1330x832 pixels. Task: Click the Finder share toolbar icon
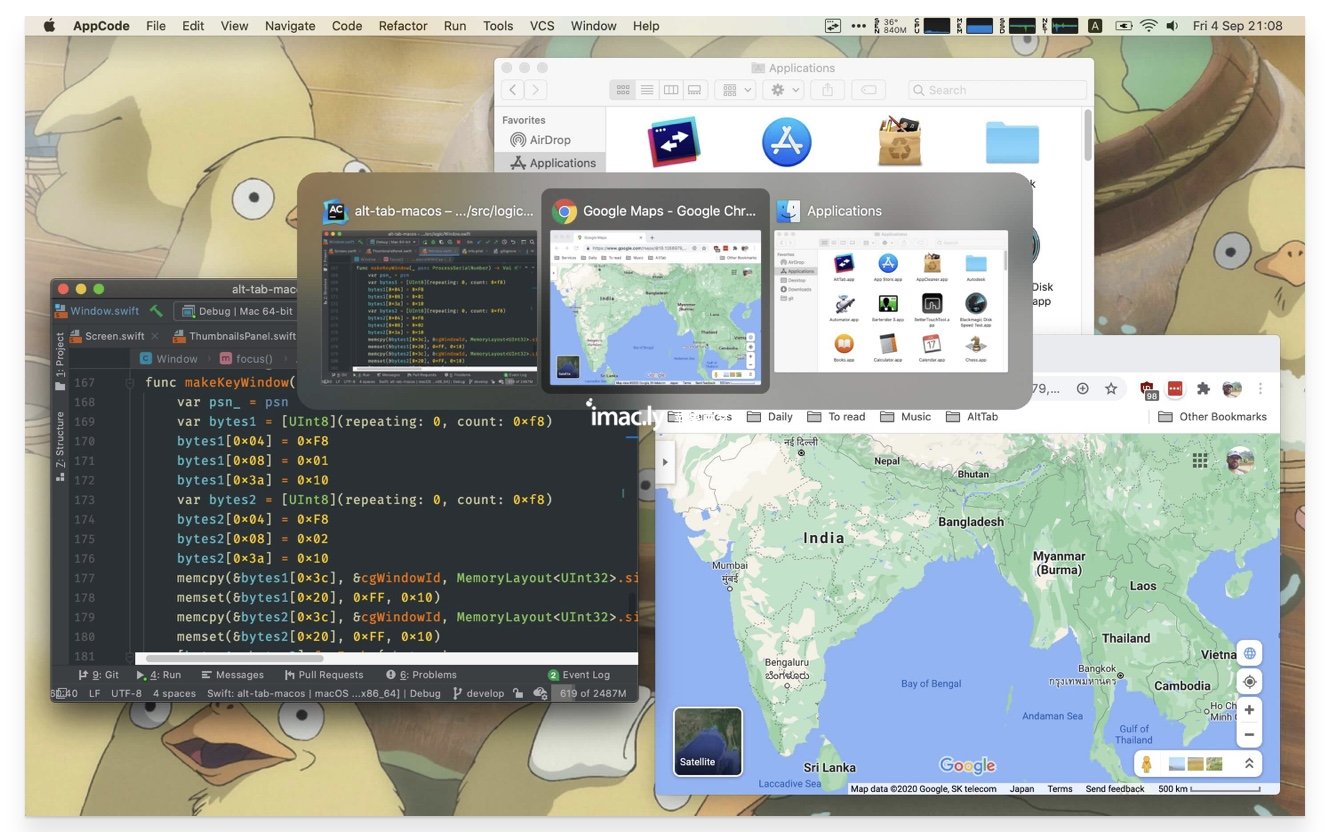point(827,90)
